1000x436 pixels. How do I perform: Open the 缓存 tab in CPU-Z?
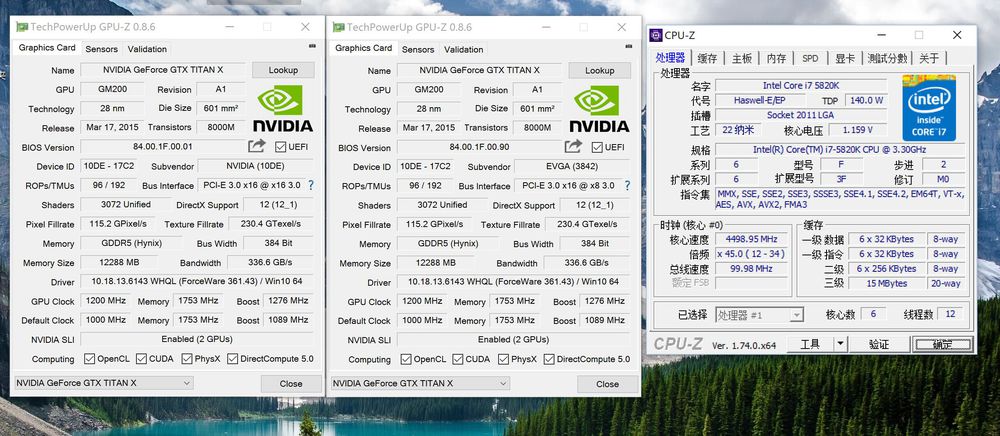pos(707,58)
